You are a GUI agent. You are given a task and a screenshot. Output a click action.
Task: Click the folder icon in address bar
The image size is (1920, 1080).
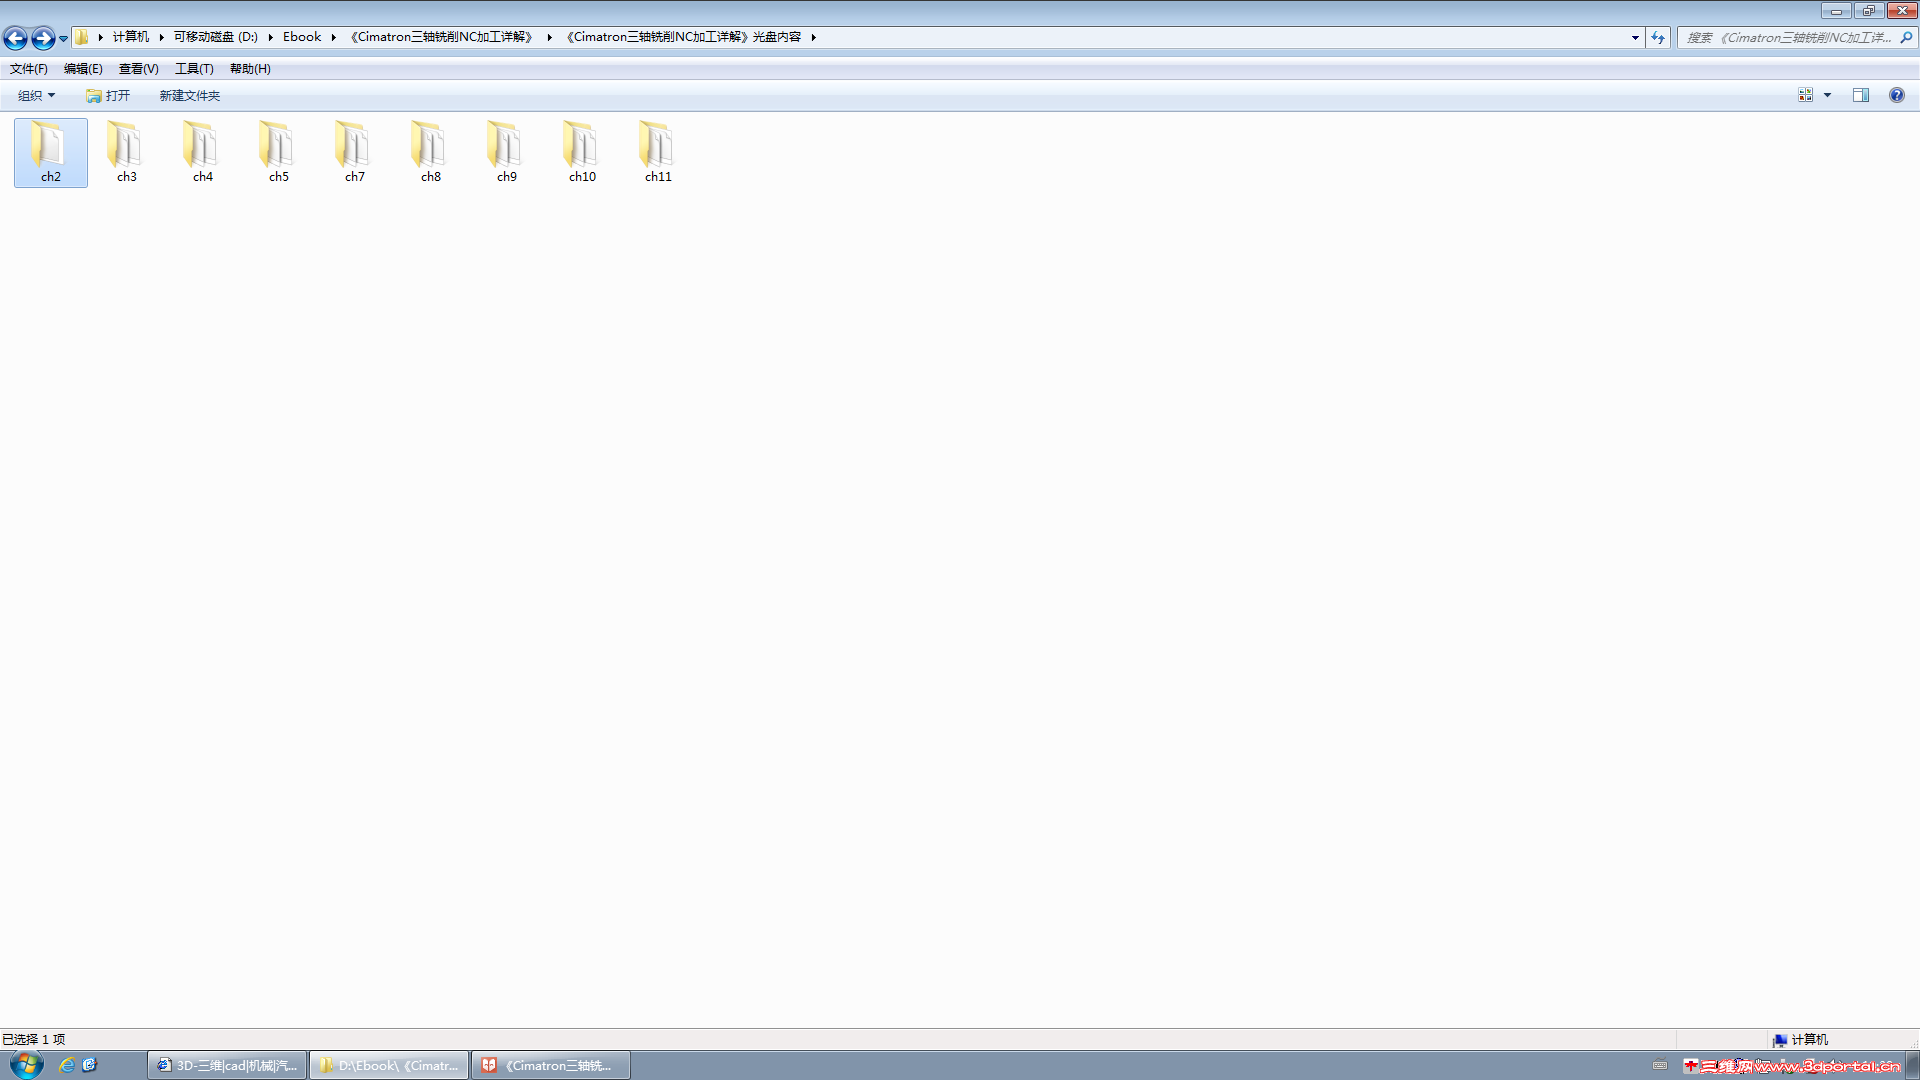point(82,37)
